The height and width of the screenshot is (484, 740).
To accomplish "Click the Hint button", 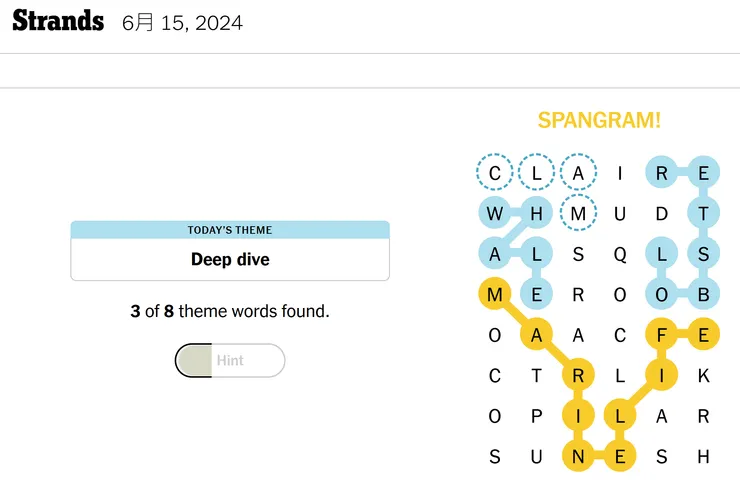I will (230, 361).
